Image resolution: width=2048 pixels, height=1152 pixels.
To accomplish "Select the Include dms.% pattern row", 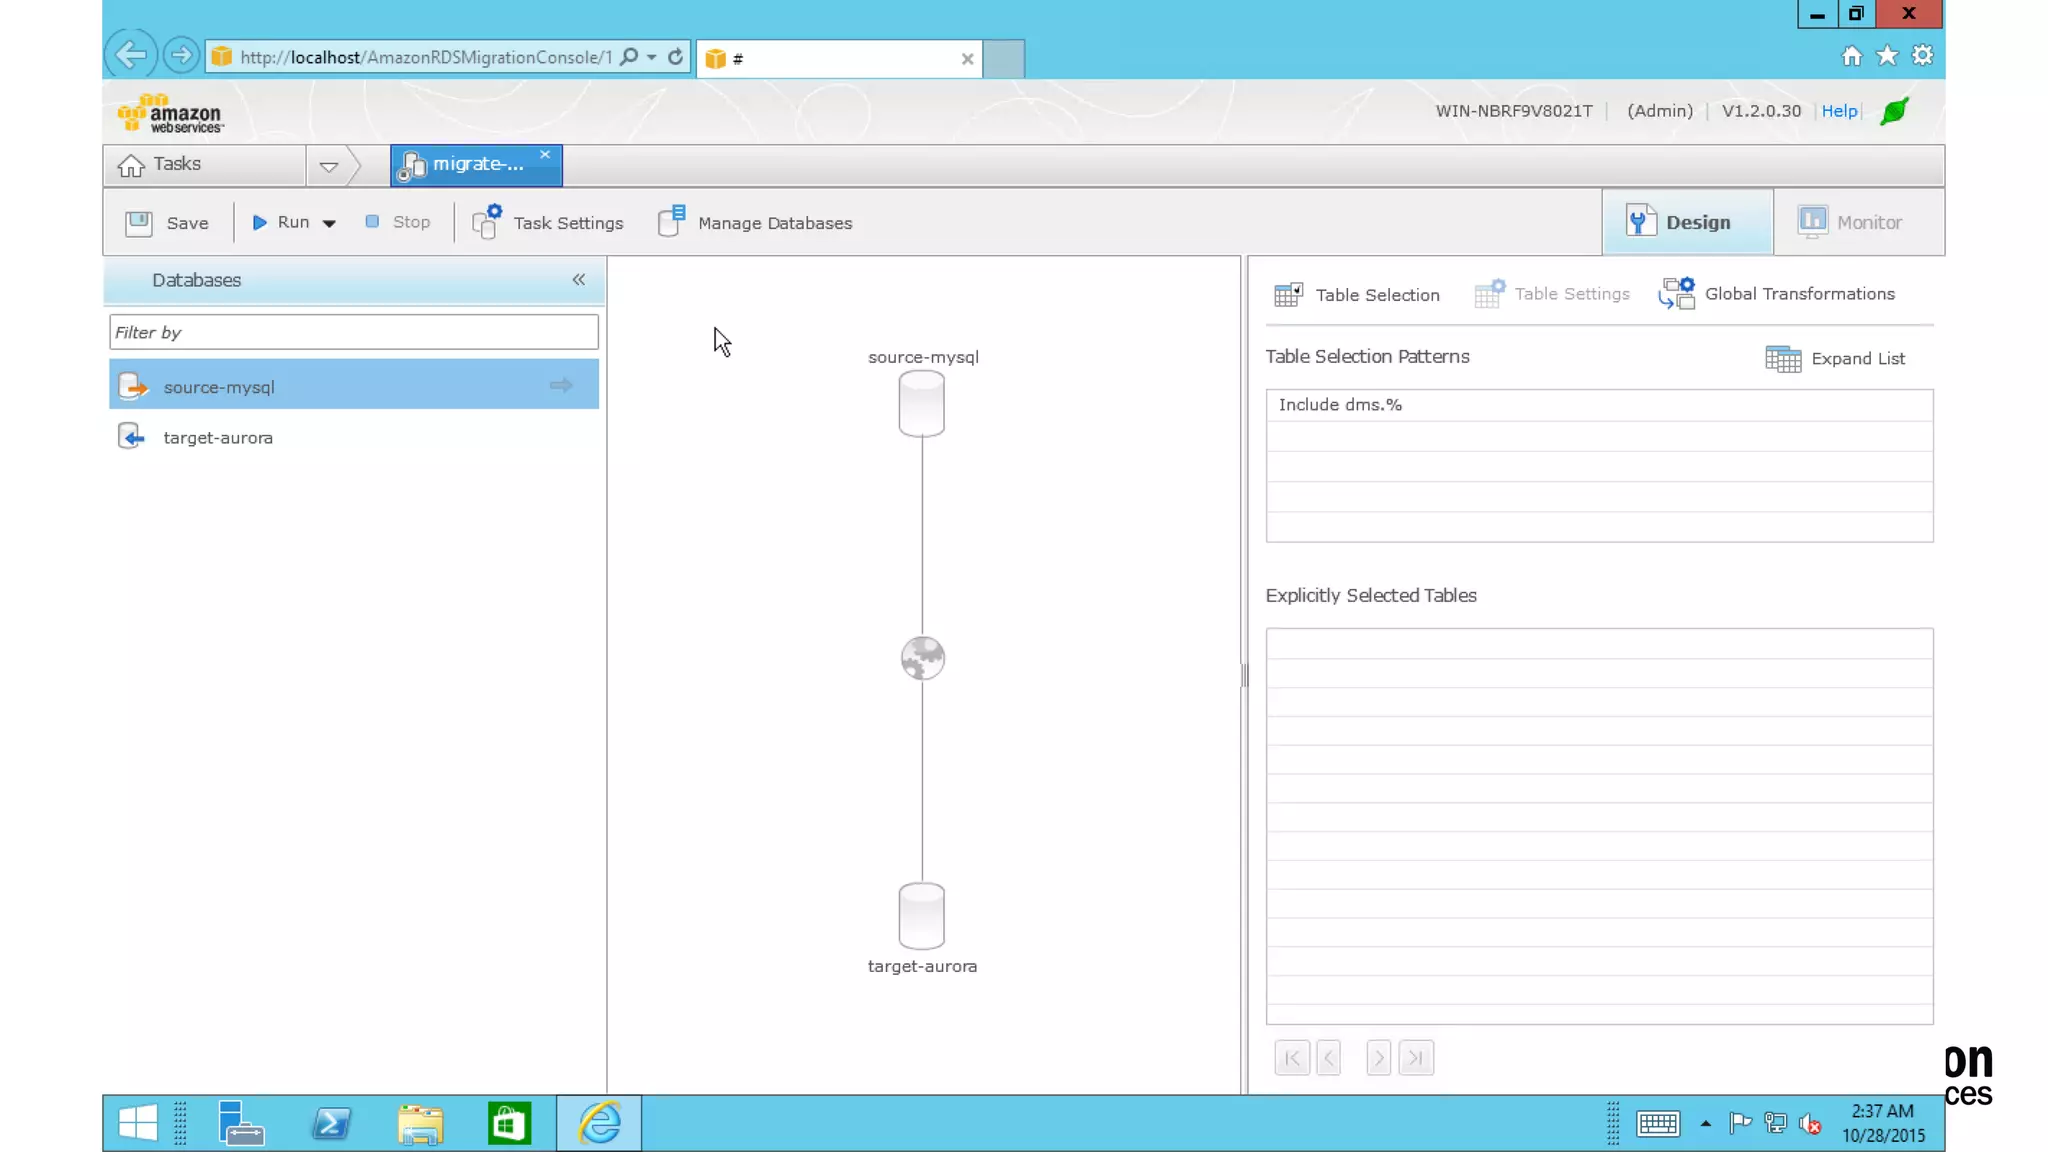I will click(1598, 405).
